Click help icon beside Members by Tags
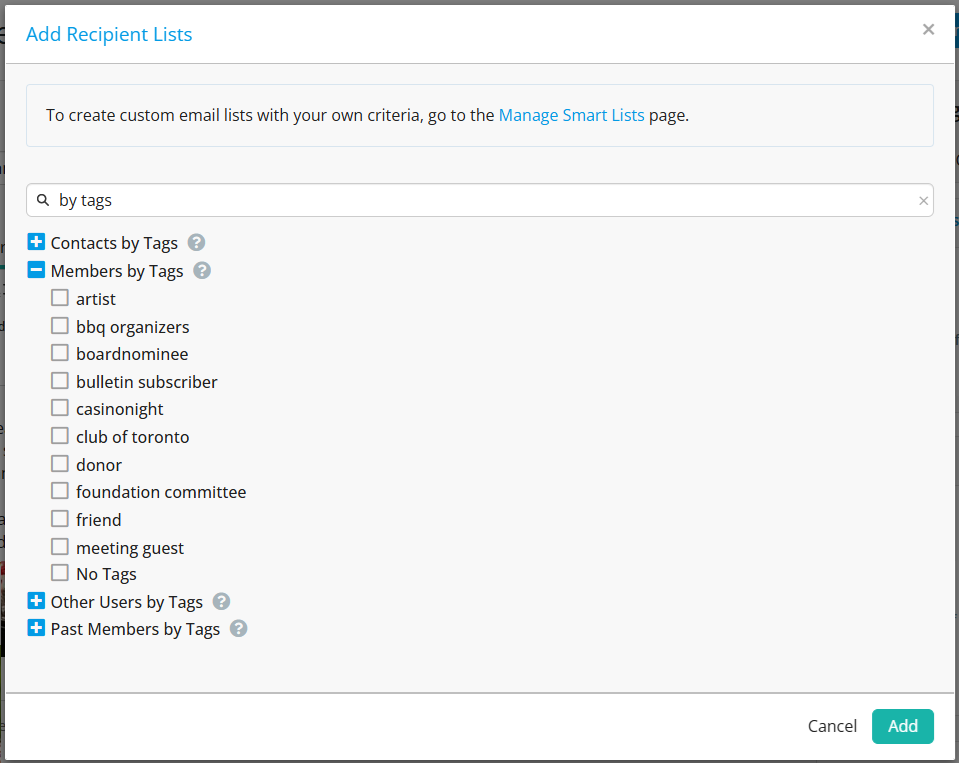The height and width of the screenshot is (763, 959). (202, 271)
